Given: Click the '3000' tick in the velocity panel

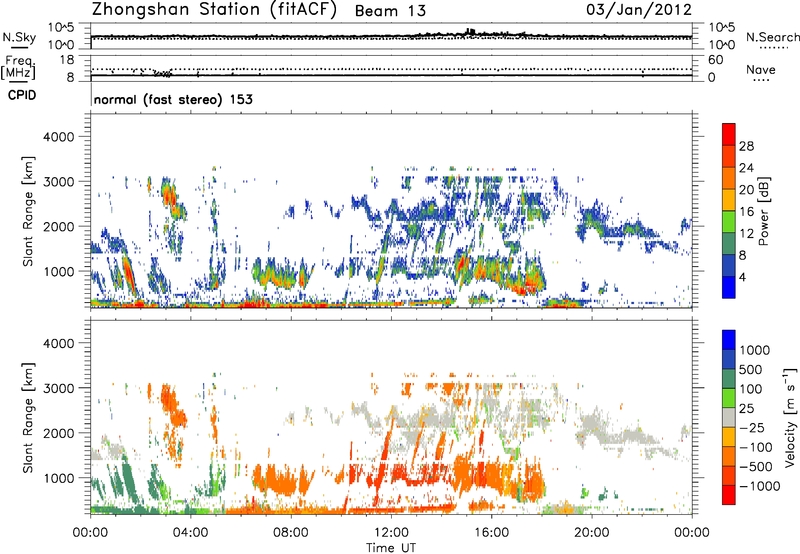Looking at the screenshot, I should point(58,388).
